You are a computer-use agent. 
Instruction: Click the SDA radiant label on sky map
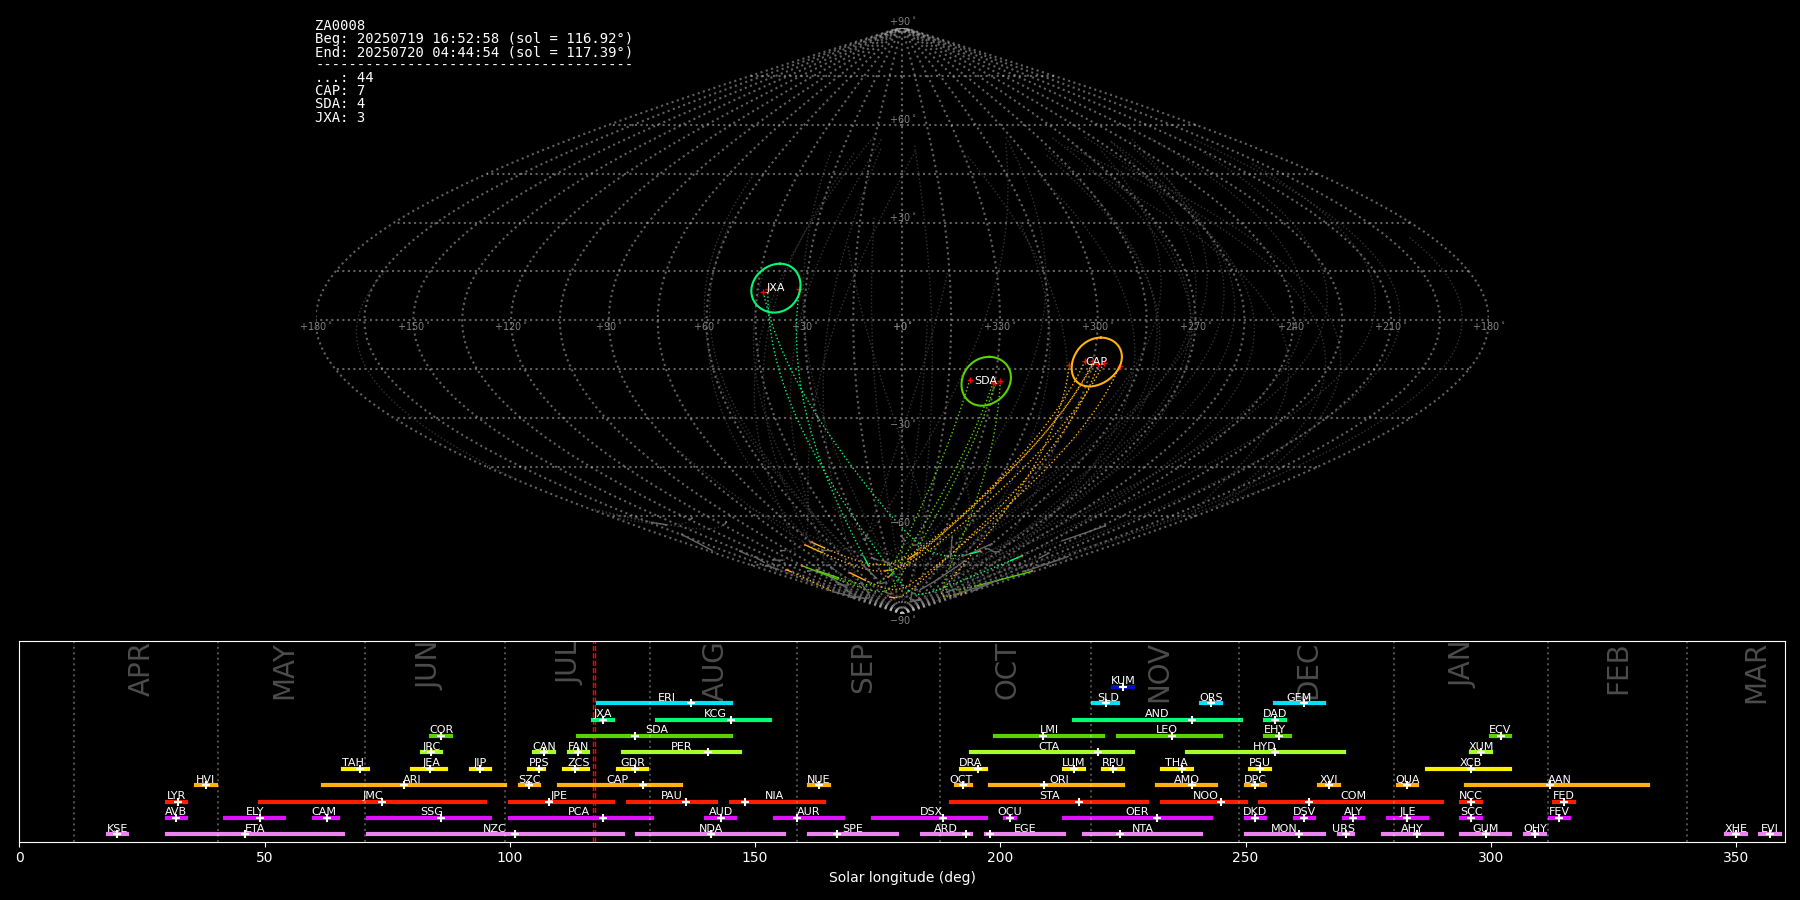click(x=985, y=381)
